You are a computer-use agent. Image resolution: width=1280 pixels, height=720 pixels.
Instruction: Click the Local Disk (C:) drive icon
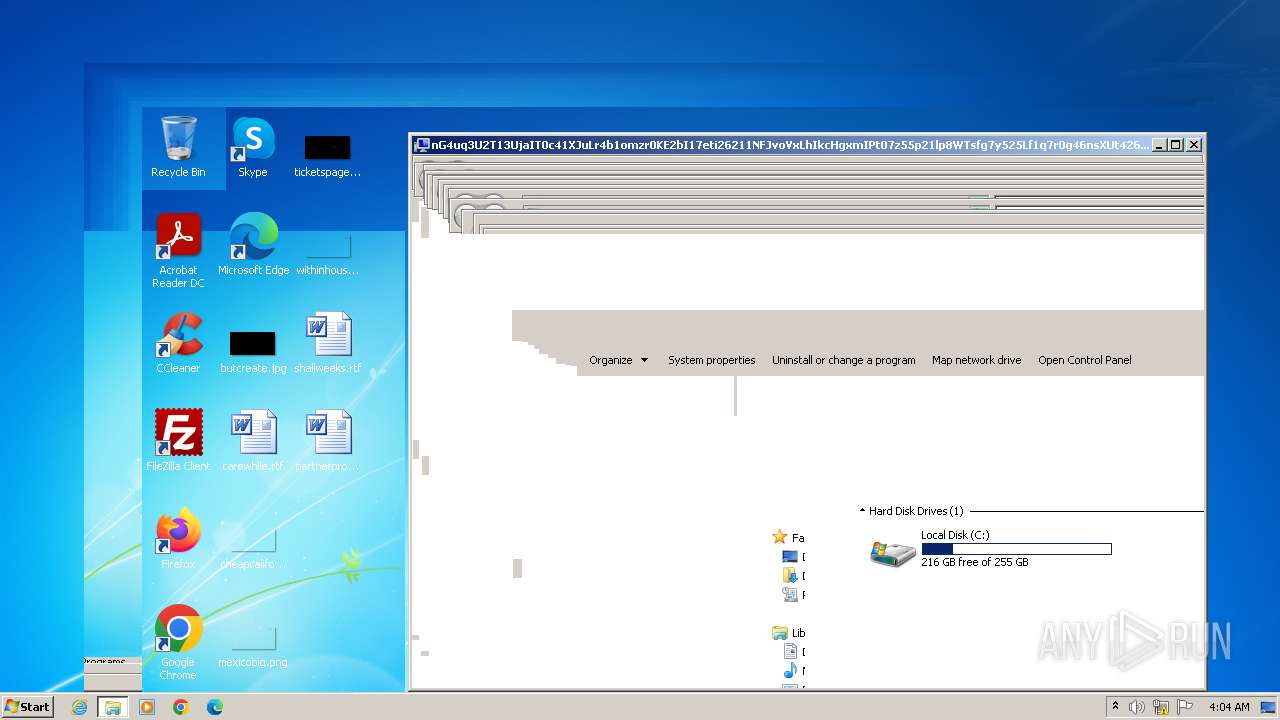pyautogui.click(x=892, y=551)
